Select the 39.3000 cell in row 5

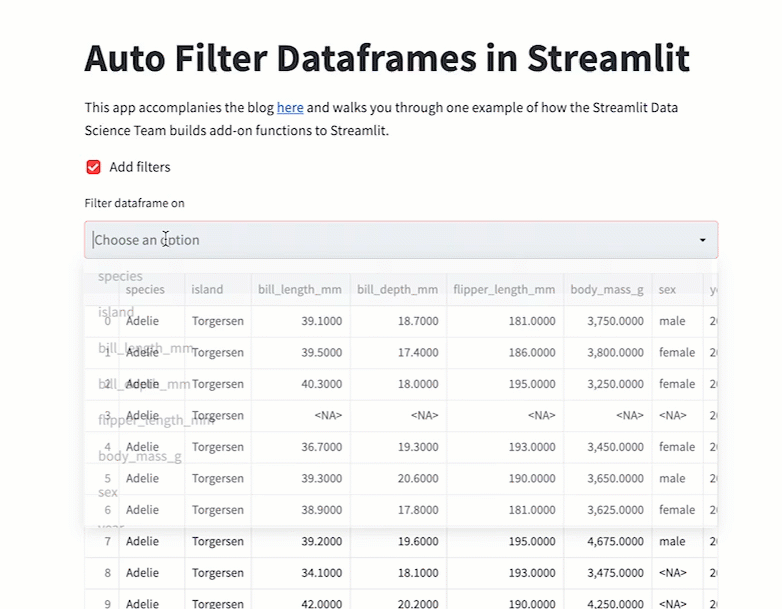coord(301,478)
